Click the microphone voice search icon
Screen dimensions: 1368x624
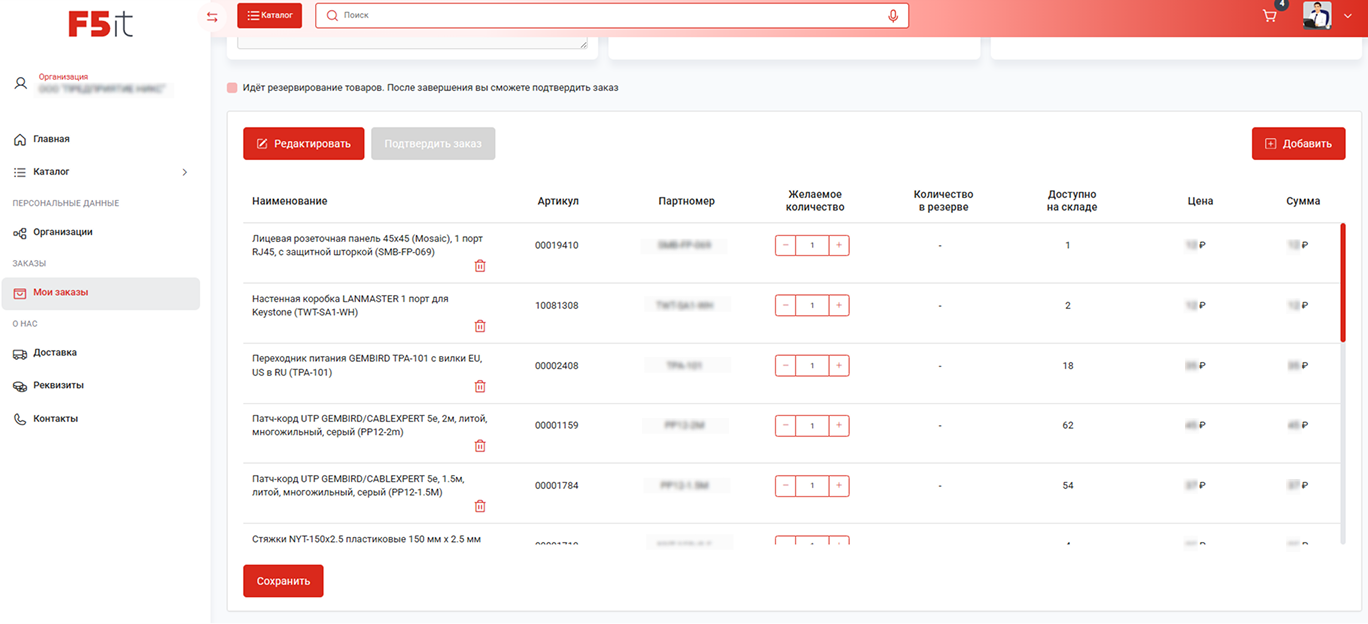click(893, 16)
